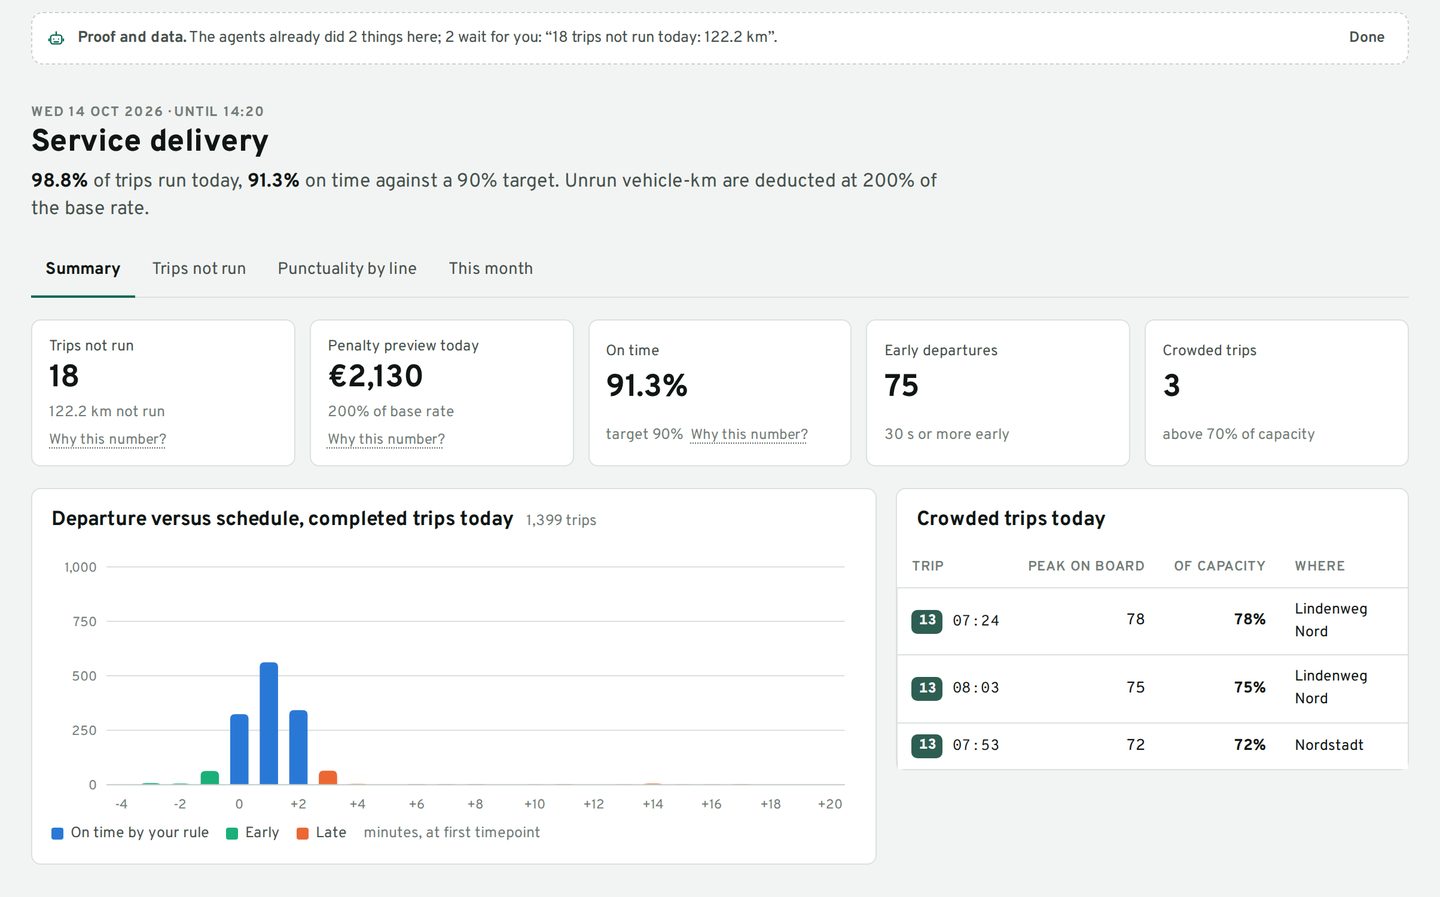Click the robot agent icon in the banner
This screenshot has width=1440, height=897.
pos(56,38)
